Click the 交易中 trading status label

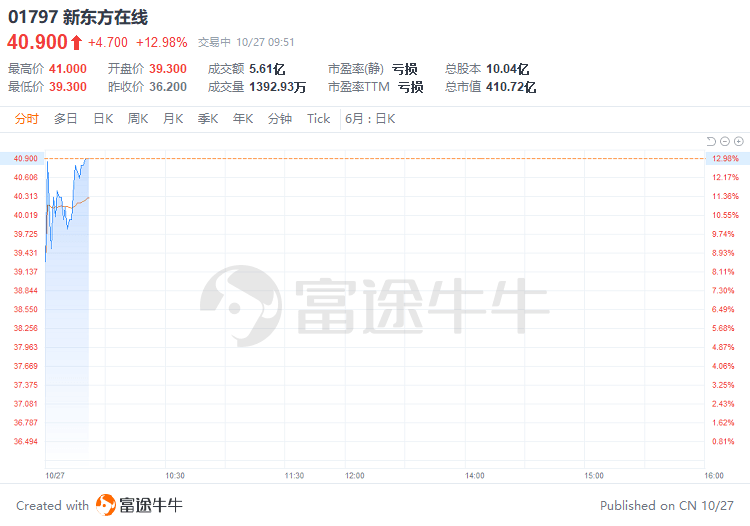tap(214, 43)
